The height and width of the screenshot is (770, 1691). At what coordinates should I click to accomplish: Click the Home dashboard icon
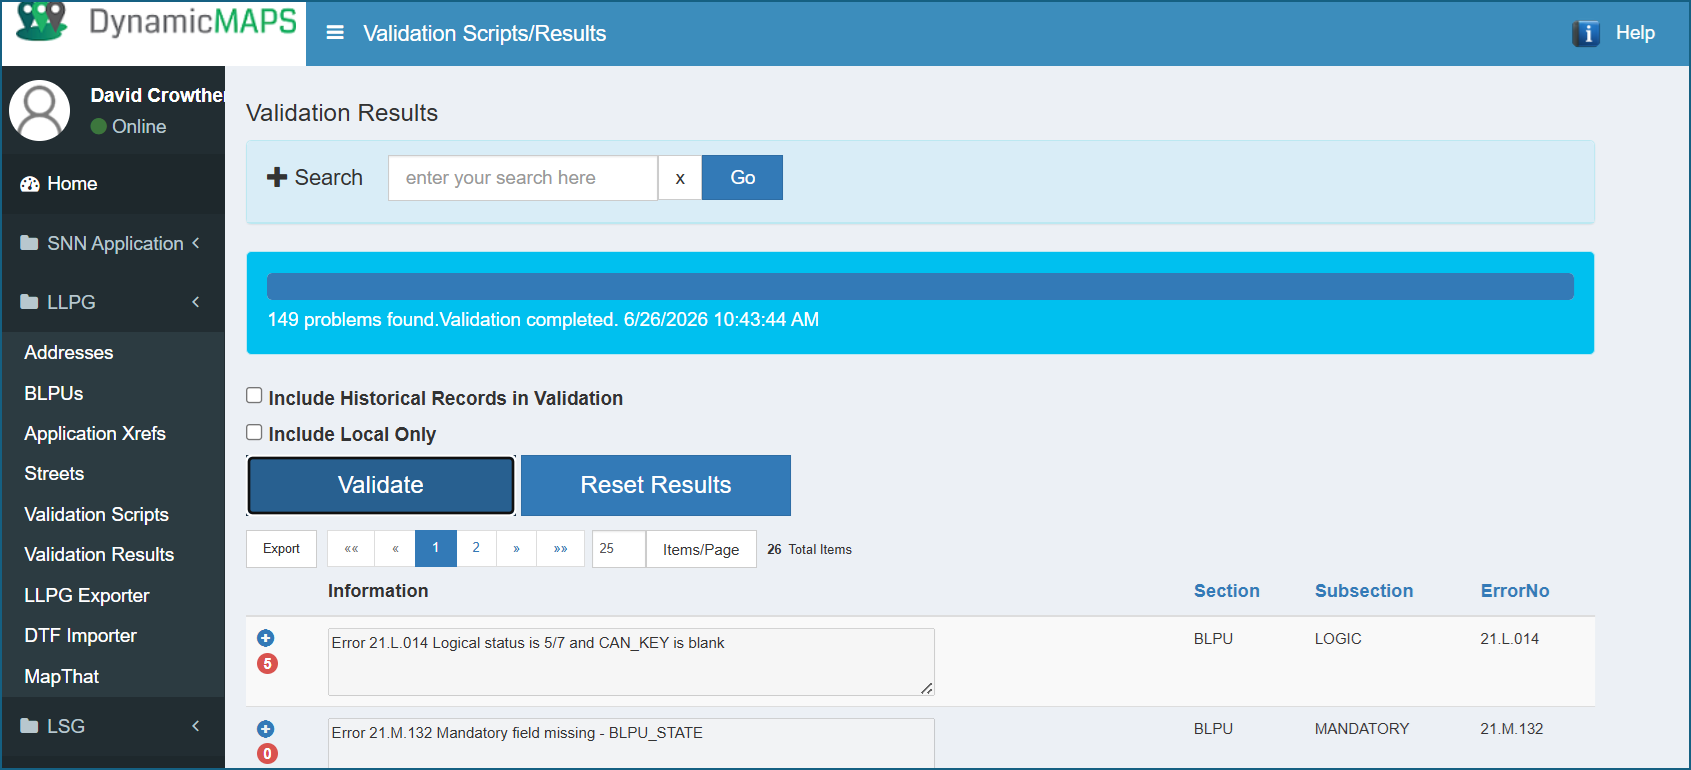click(30, 184)
